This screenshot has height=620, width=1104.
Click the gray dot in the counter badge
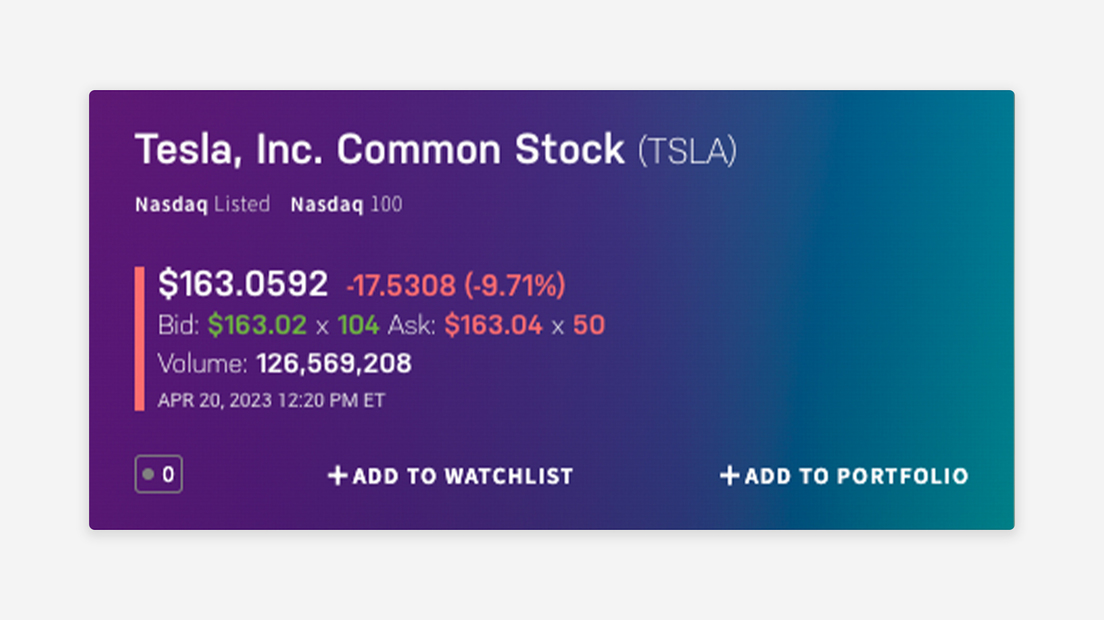coord(148,475)
